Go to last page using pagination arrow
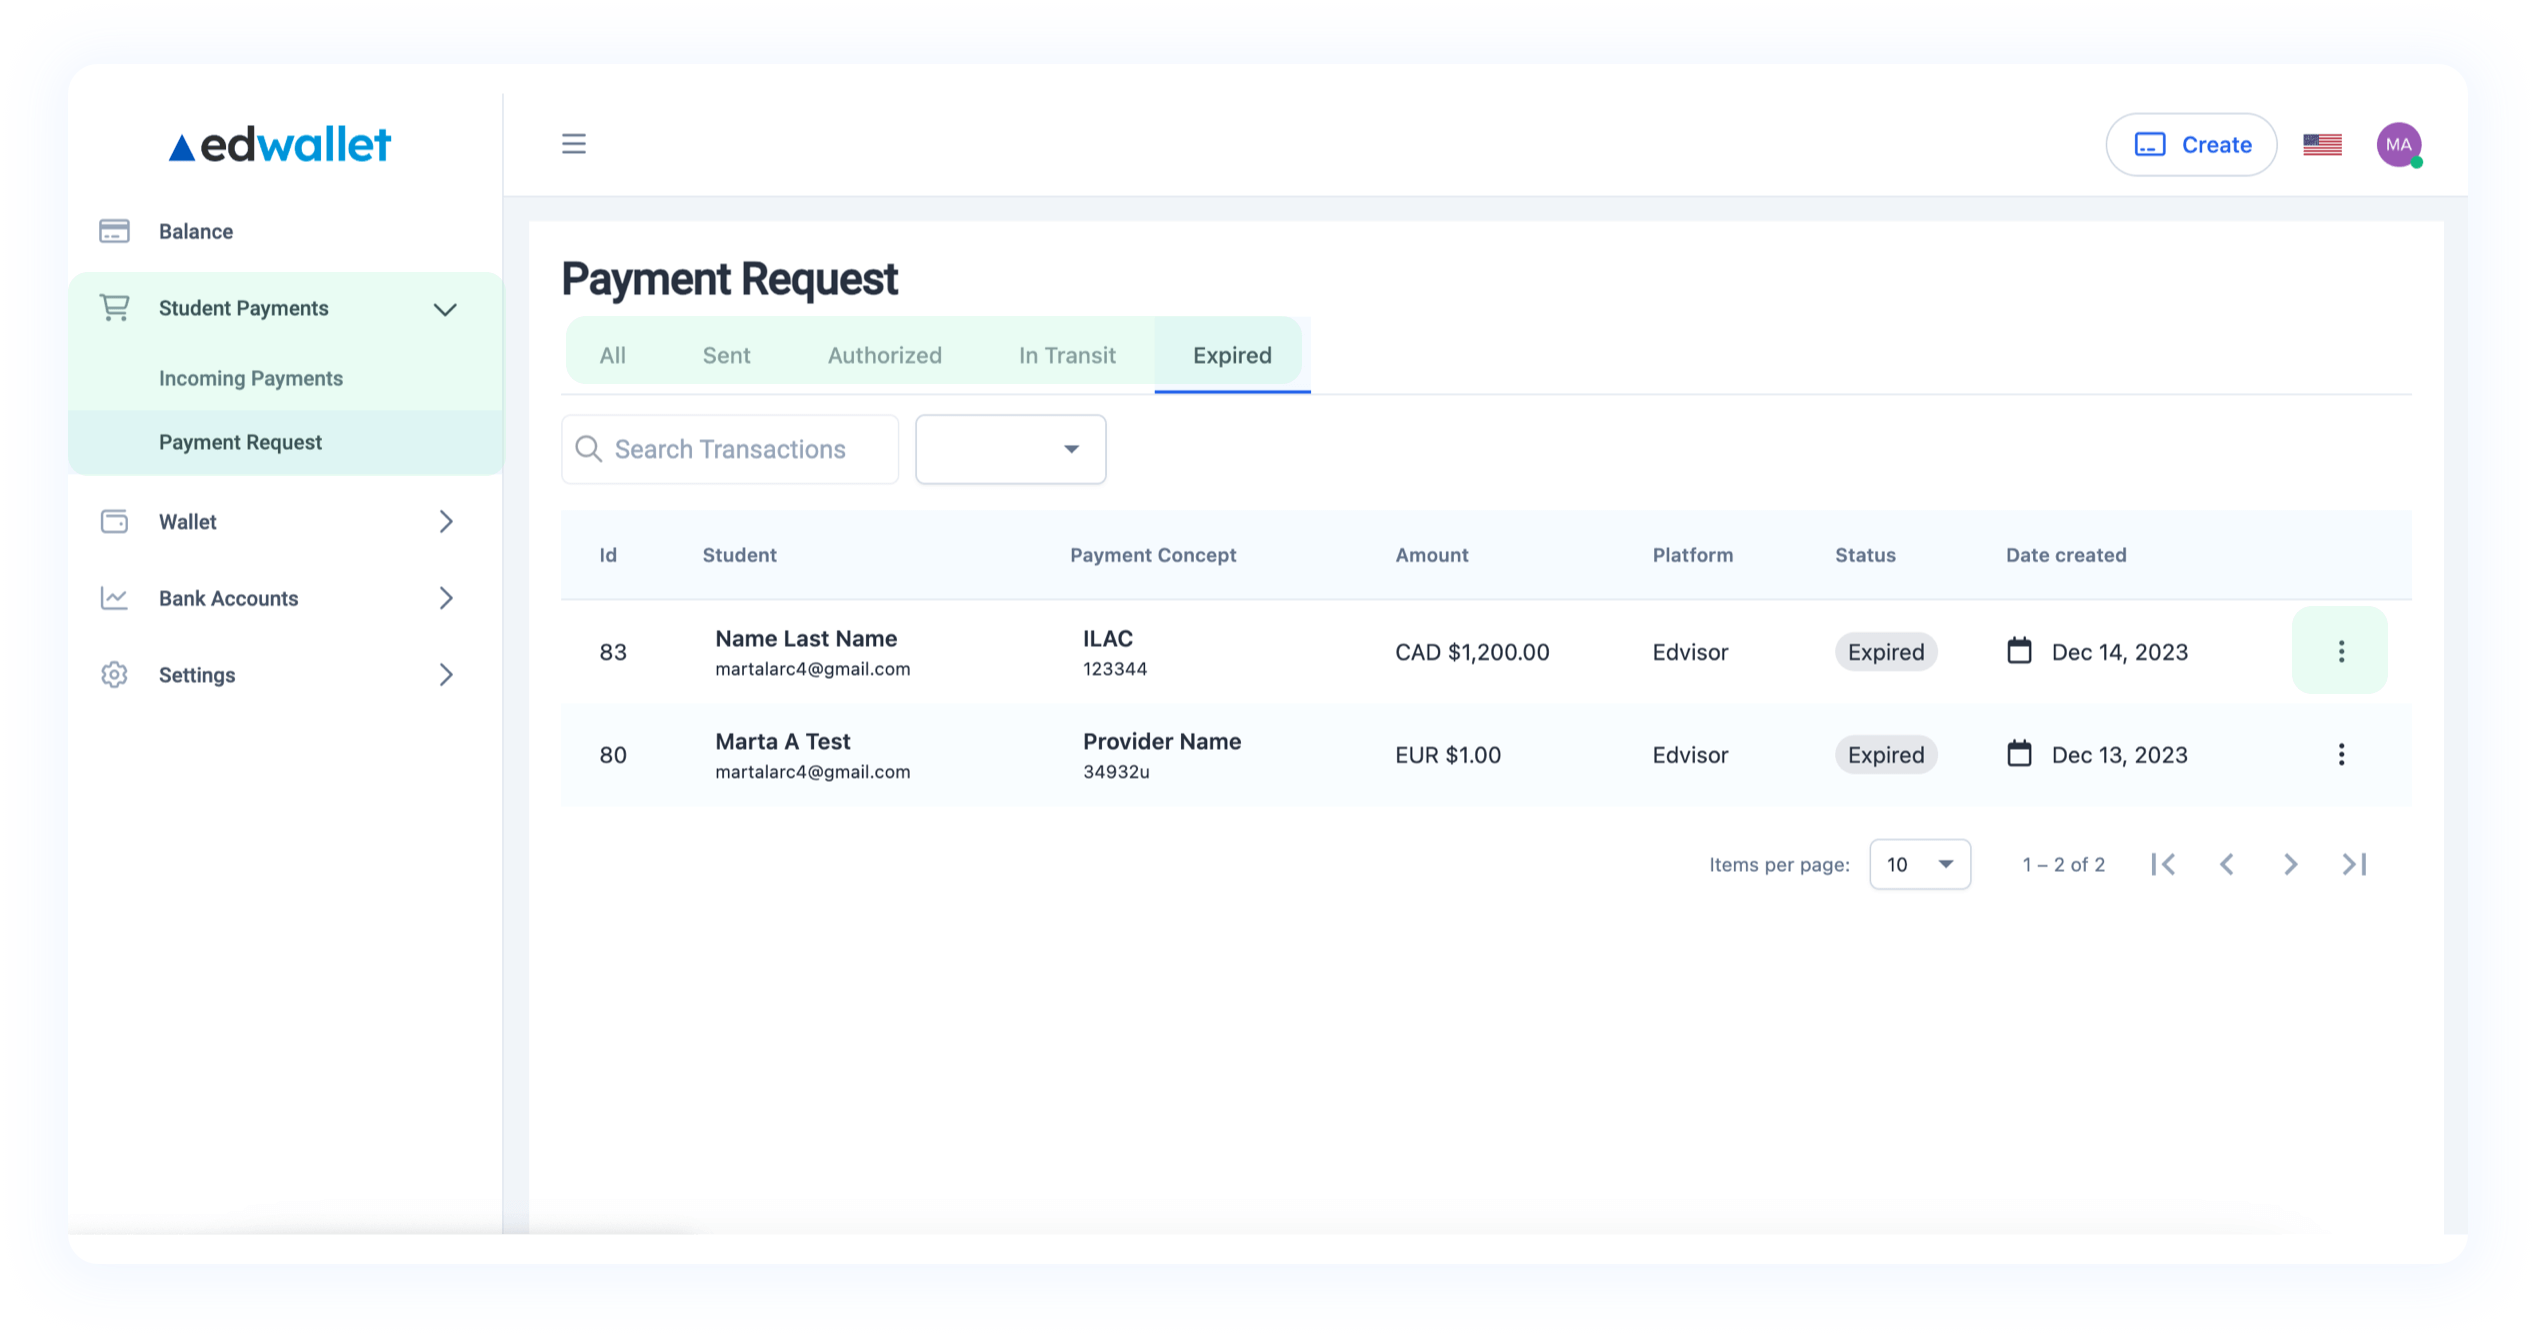Screen dimensions: 2536x1336 (x=2354, y=863)
